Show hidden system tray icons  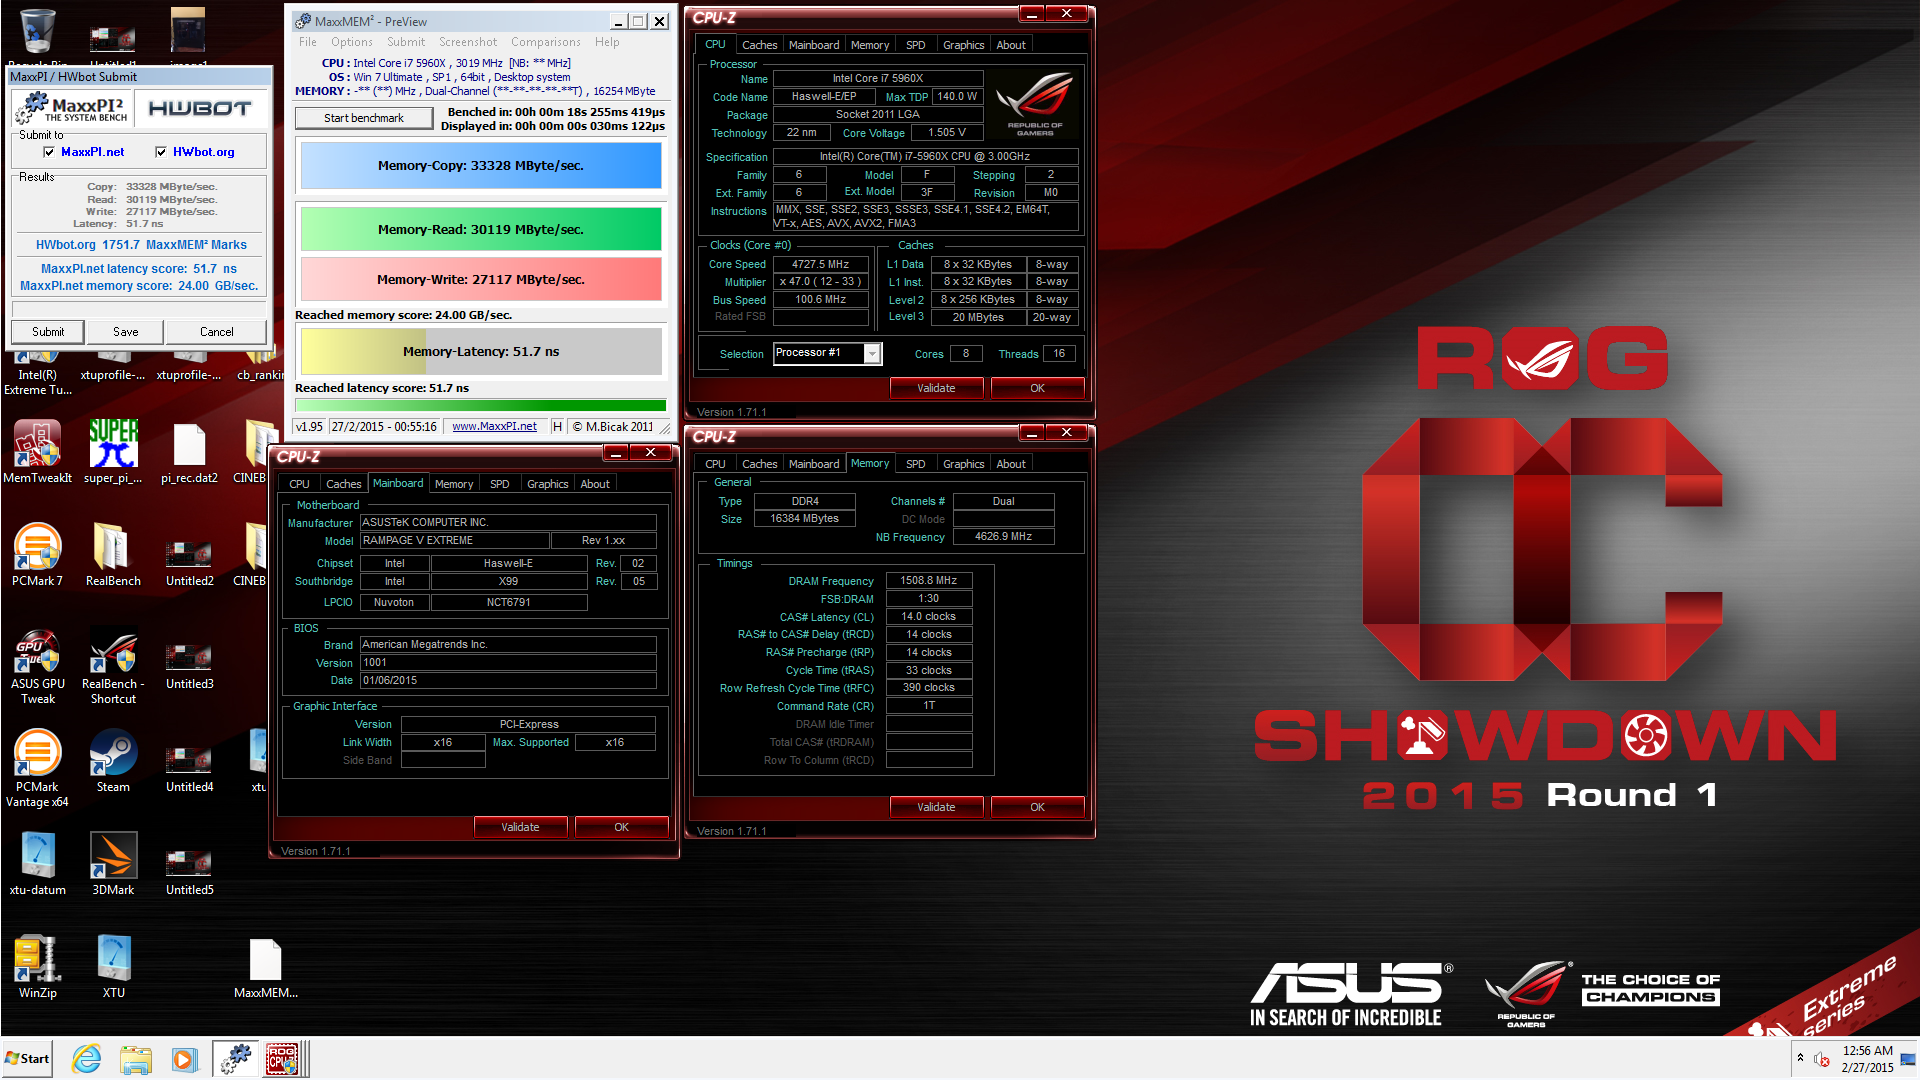coord(1800,1058)
